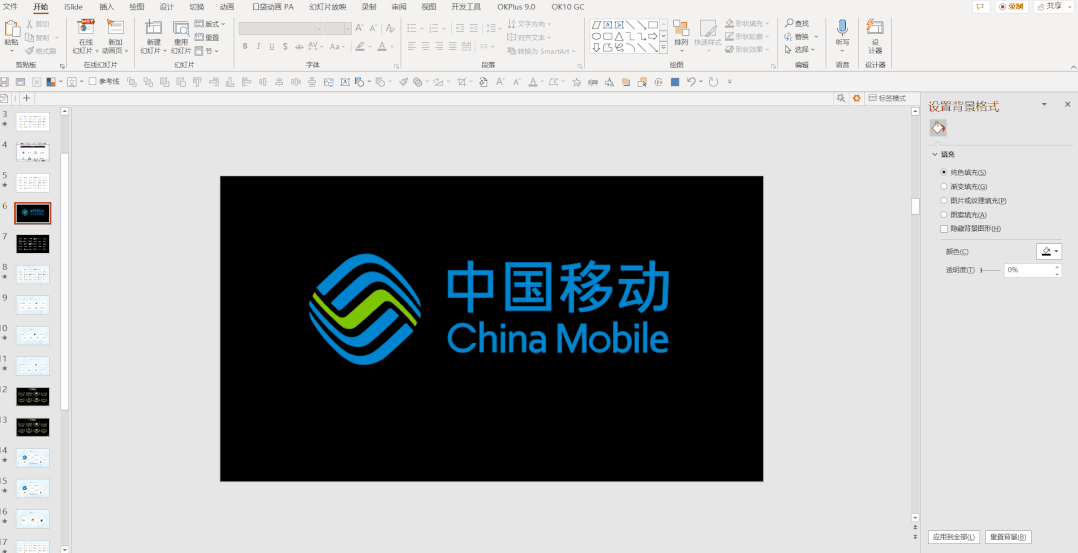1078x553 pixels.
Task: Open the 节 section dropdown
Action: coord(207,51)
